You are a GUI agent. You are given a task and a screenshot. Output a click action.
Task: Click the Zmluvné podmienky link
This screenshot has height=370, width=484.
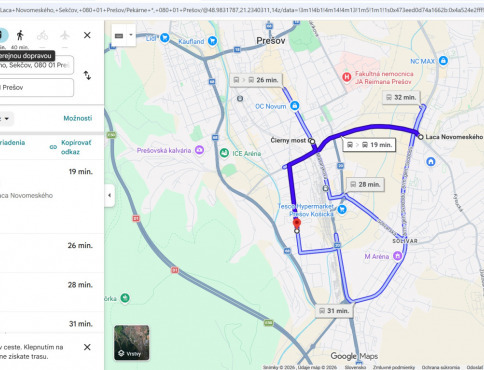394,367
